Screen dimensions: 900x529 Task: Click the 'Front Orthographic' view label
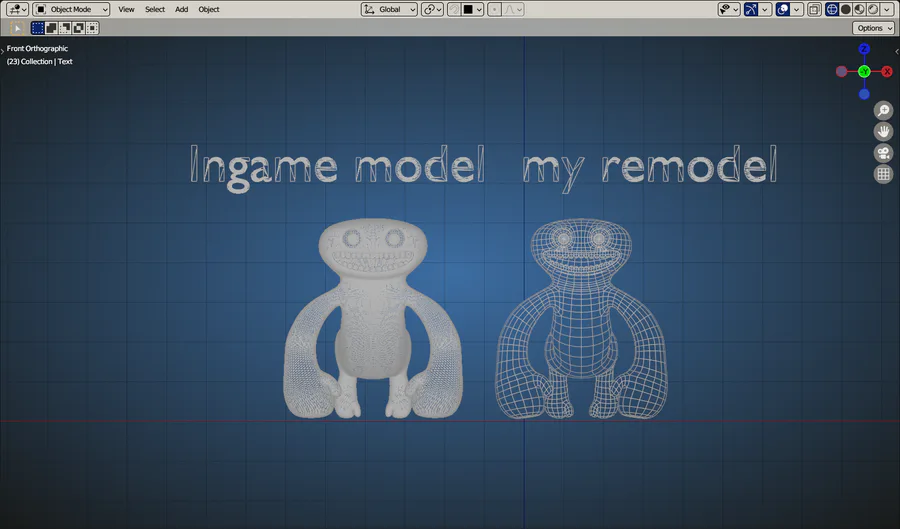(x=37, y=49)
